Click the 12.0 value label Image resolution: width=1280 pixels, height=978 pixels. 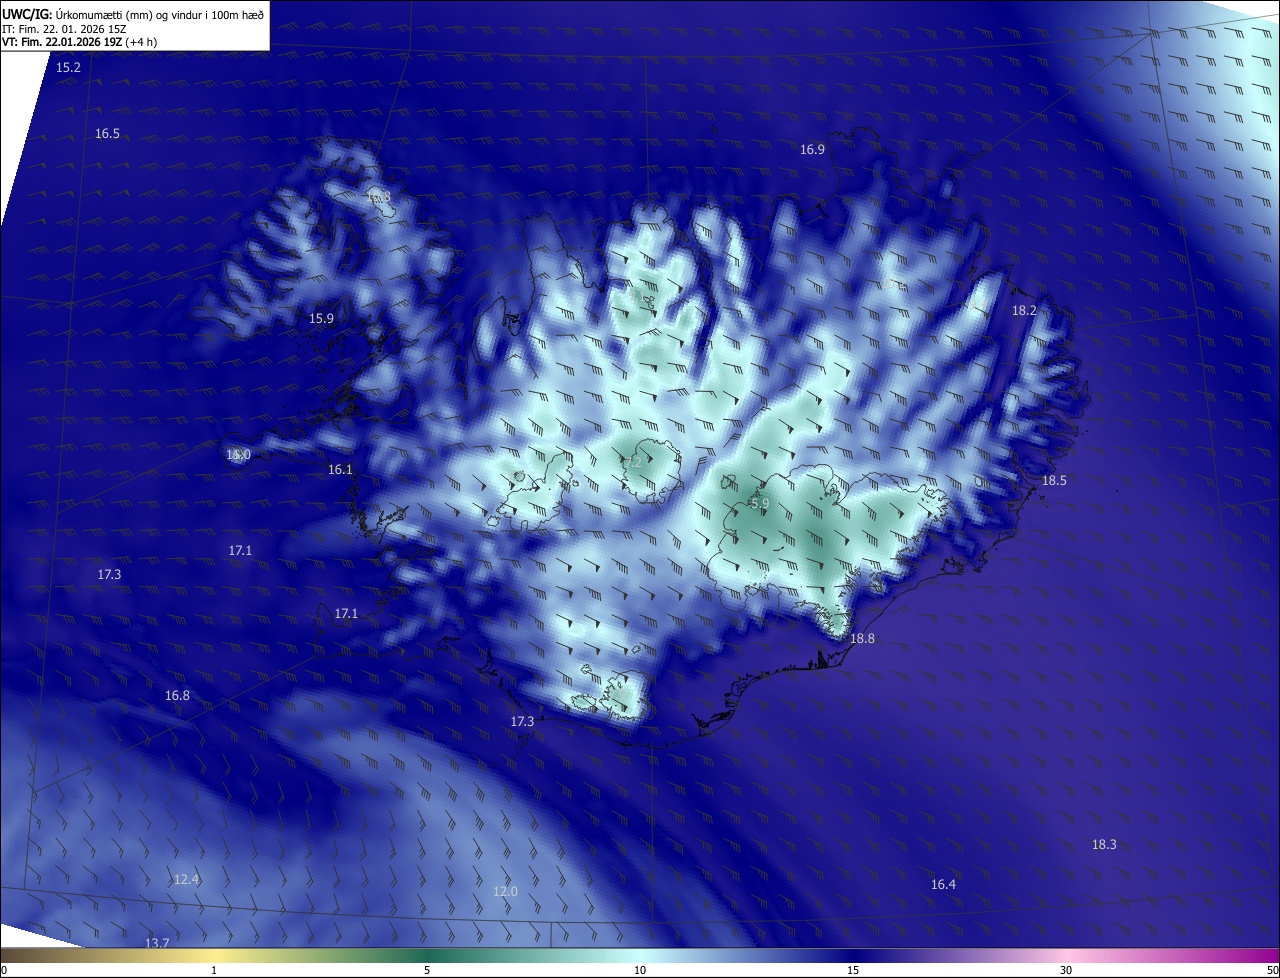(x=505, y=891)
